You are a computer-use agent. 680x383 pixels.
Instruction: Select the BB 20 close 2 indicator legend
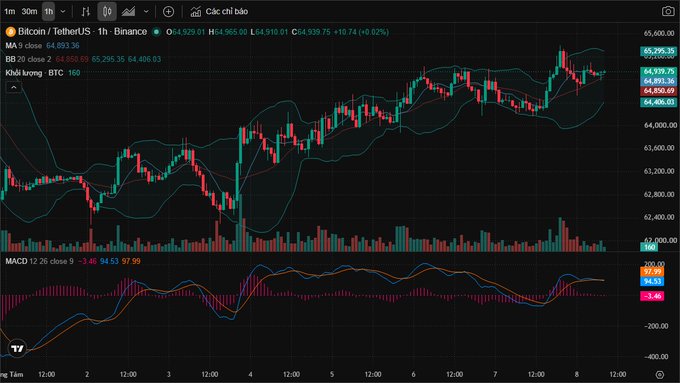[28, 59]
